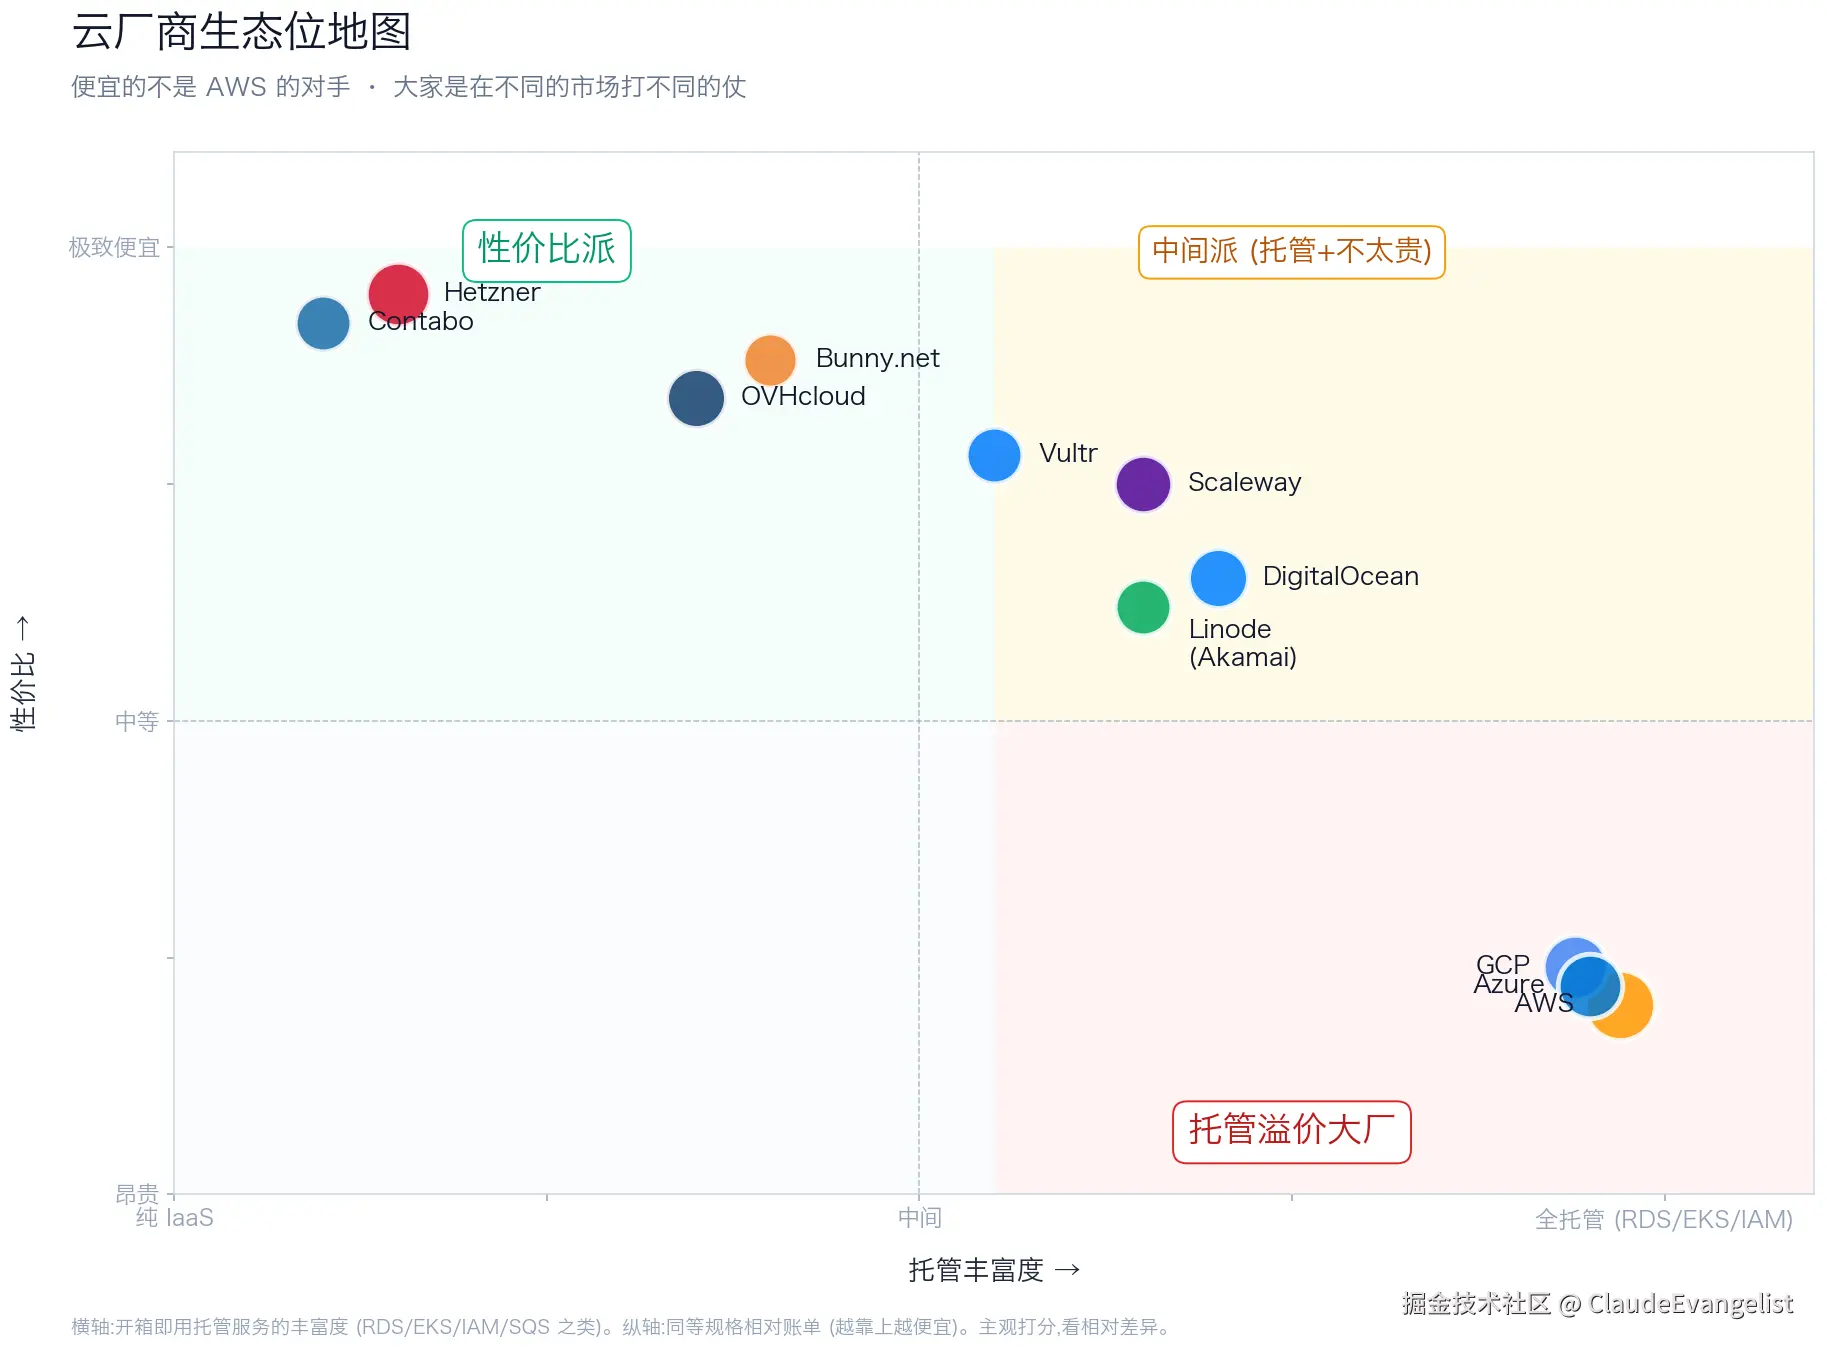1827x1353 pixels.
Task: Select the Azure bubble in front of AWS
Action: click(1590, 985)
